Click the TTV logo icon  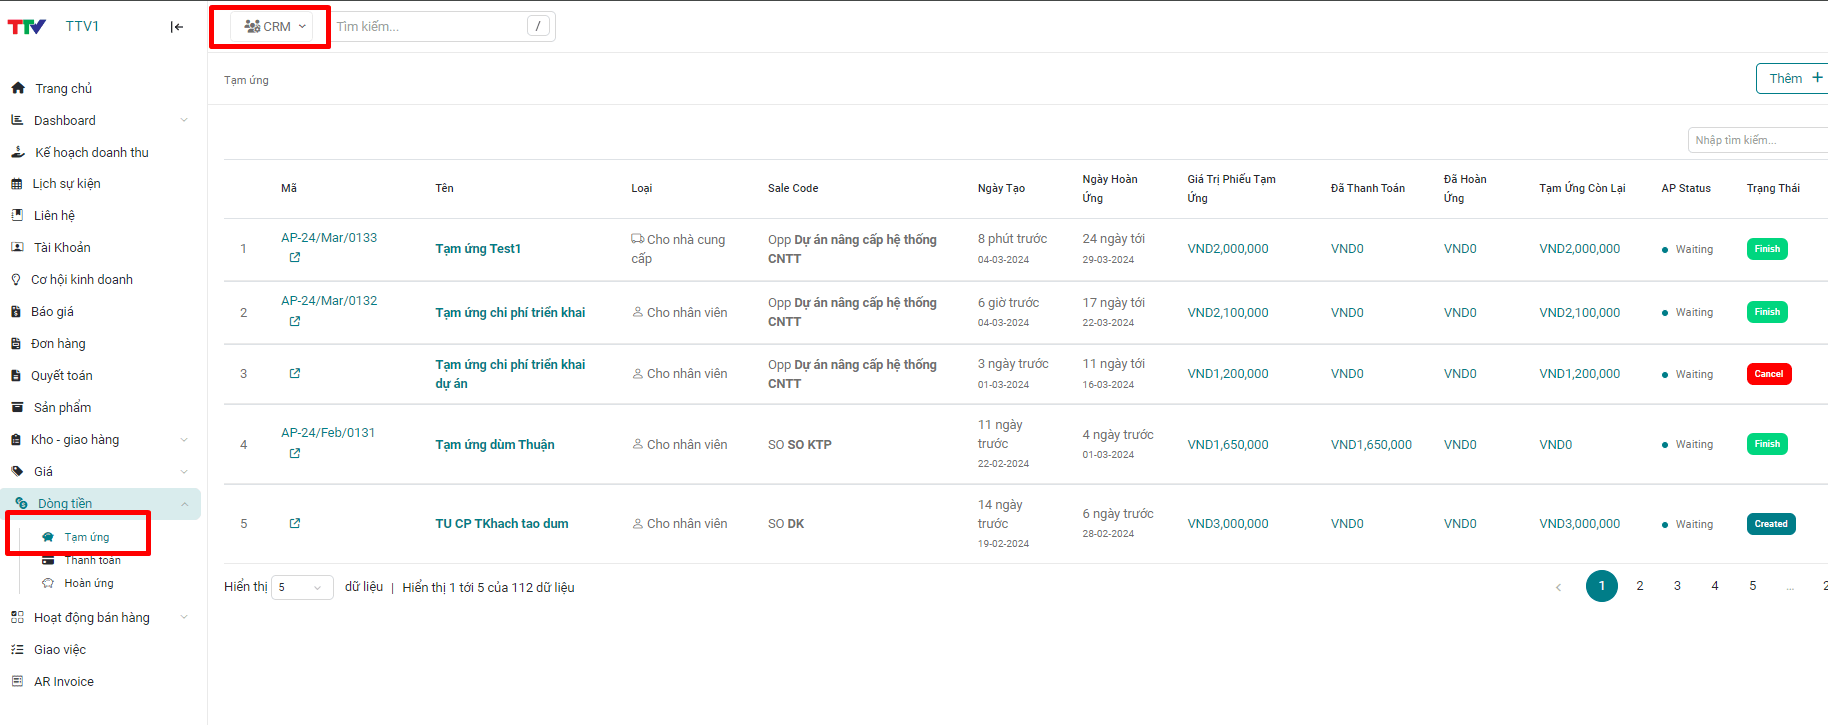[27, 27]
